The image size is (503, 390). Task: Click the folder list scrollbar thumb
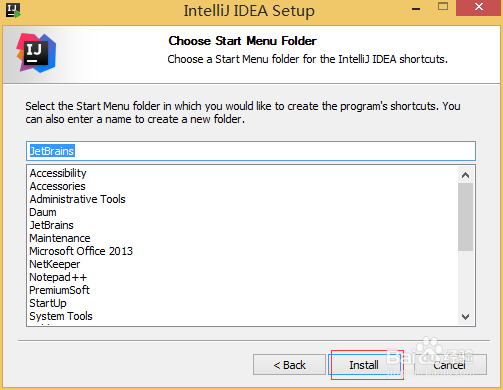click(465, 217)
